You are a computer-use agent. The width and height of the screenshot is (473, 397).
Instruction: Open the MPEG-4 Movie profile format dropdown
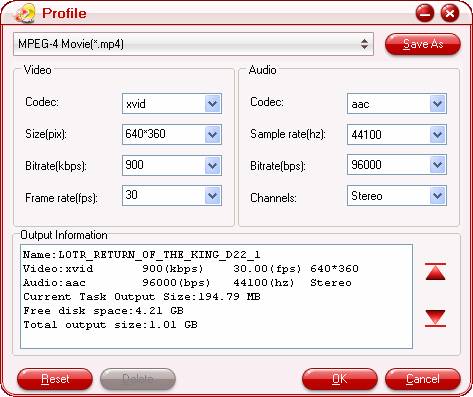tap(193, 44)
